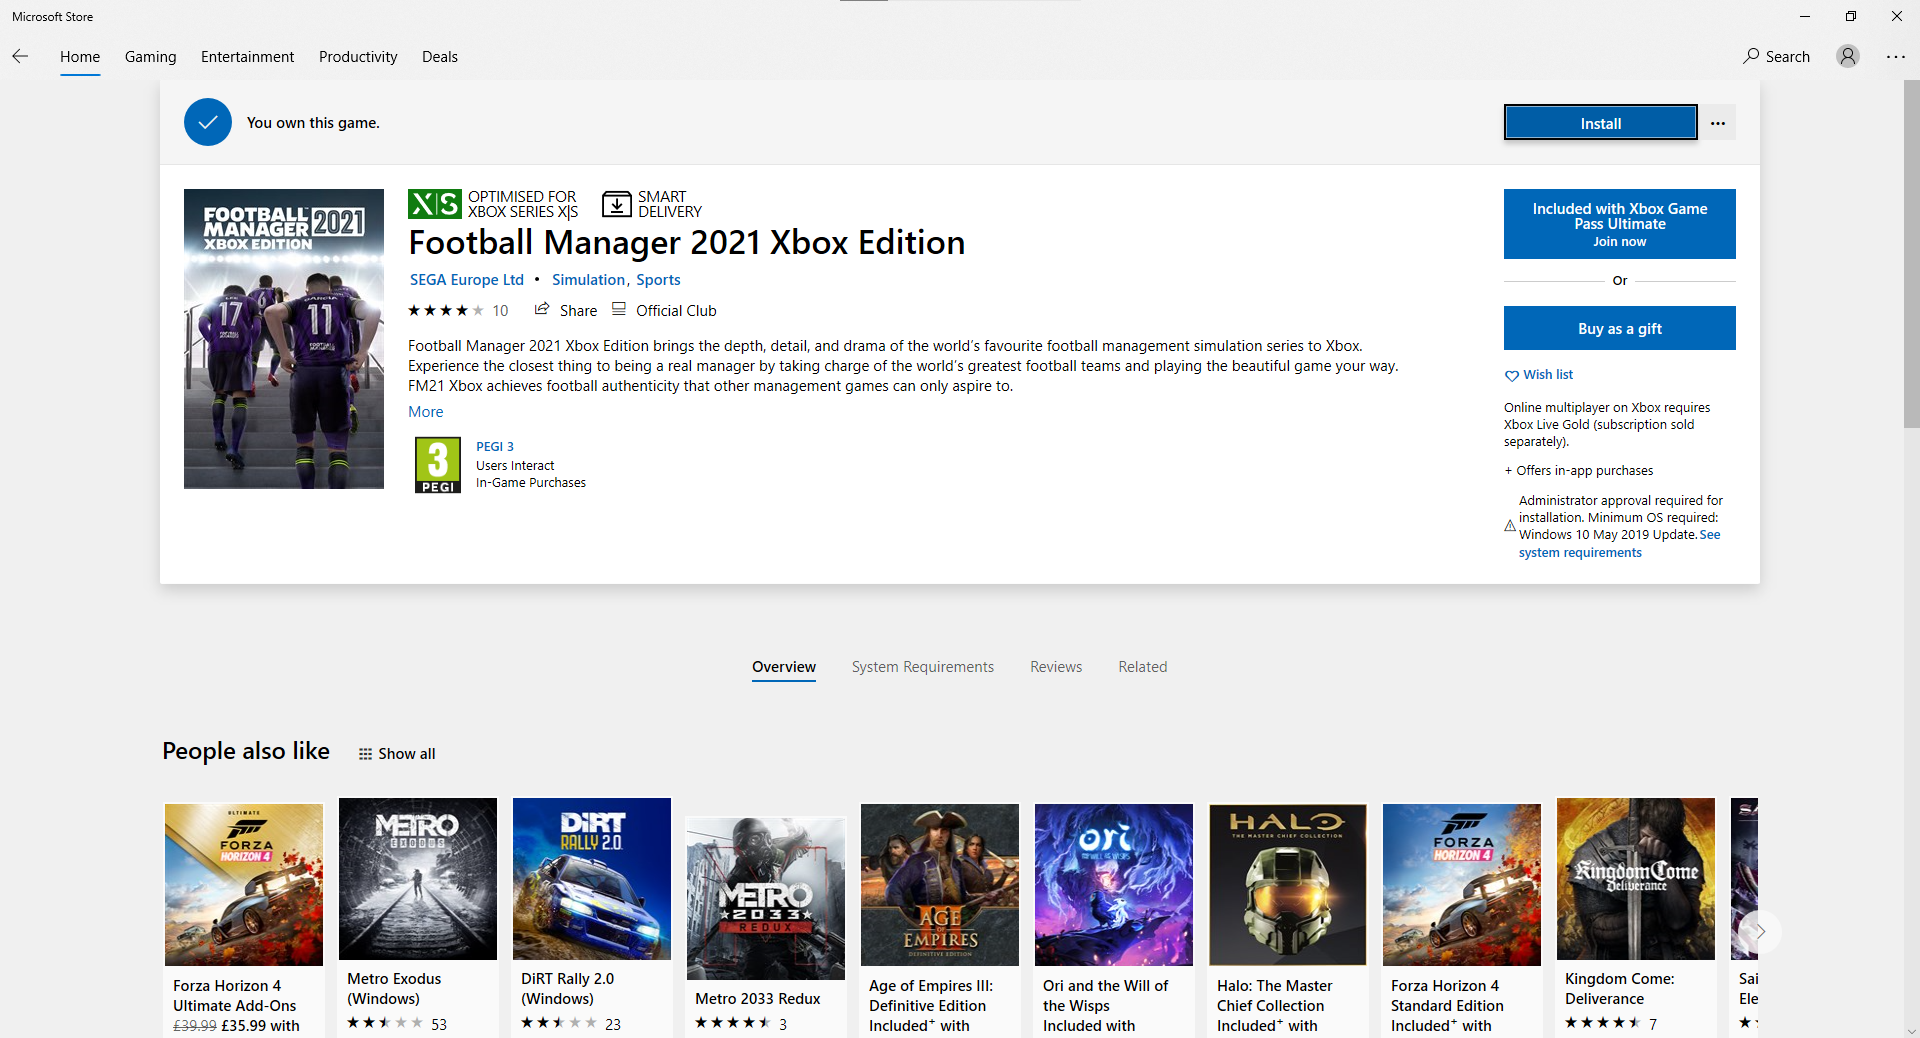This screenshot has width=1920, height=1038.
Task: Open the Sports genre link
Action: click(x=658, y=280)
